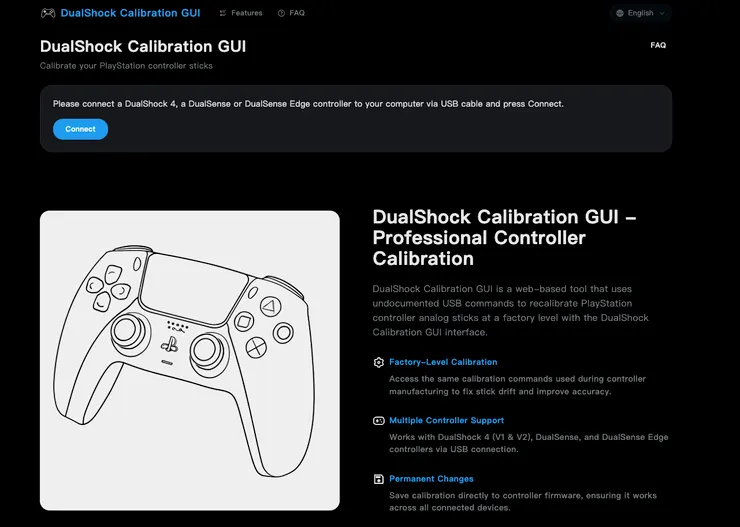Viewport: 740px width, 527px height.
Task: Expand language list using the chevron arrow
Action: tap(662, 13)
